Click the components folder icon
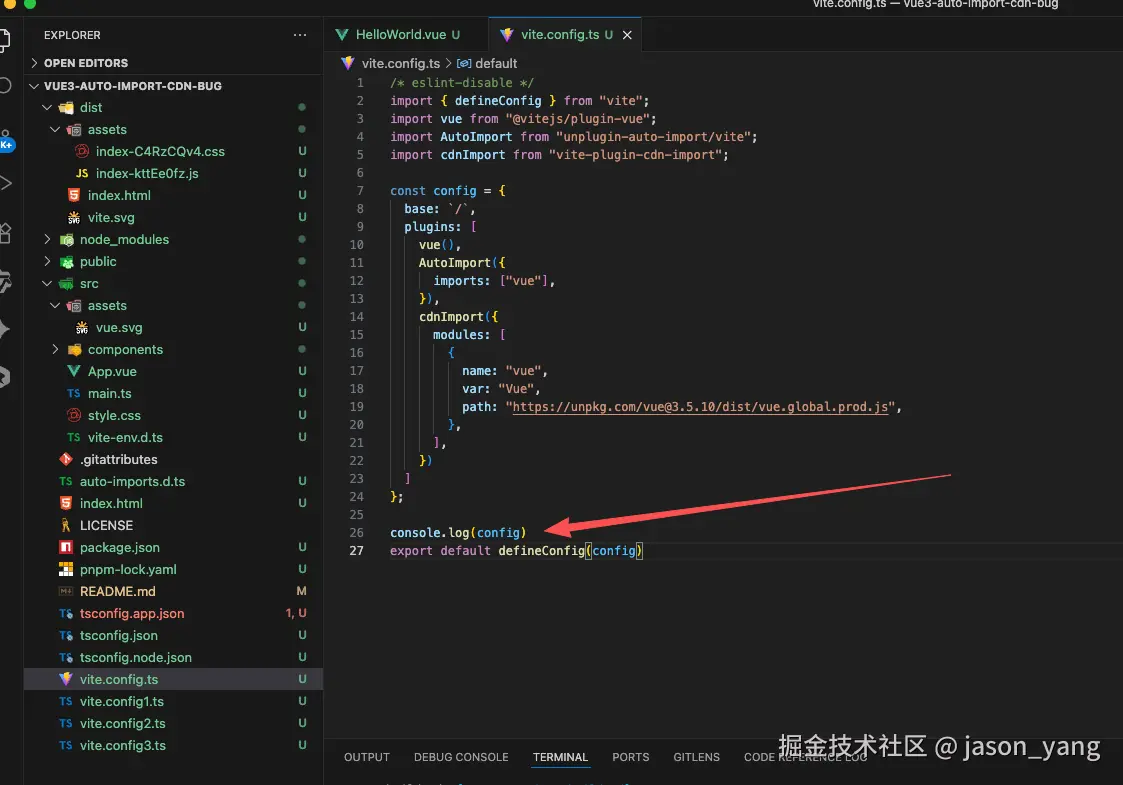Viewport: 1123px width, 785px height. pyautogui.click(x=74, y=350)
